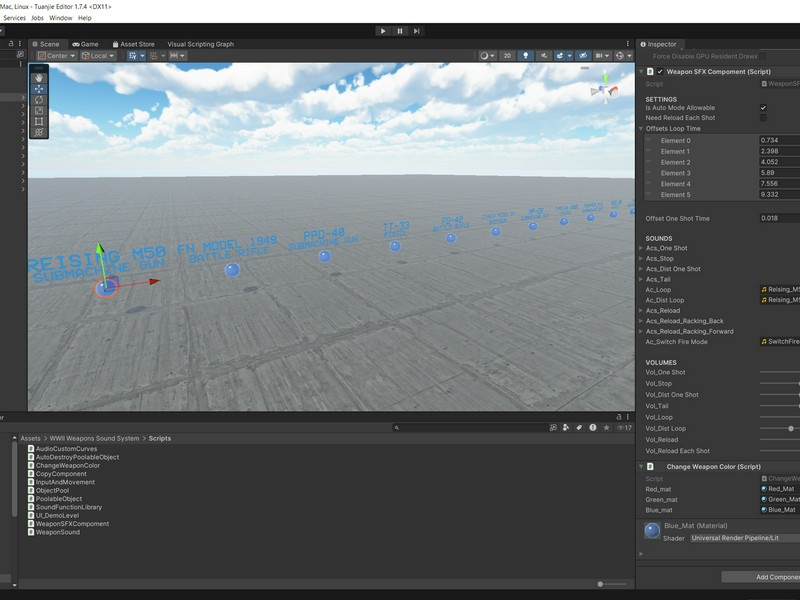Expand the Acs_Reload array
The width and height of the screenshot is (800, 600).
(x=641, y=310)
